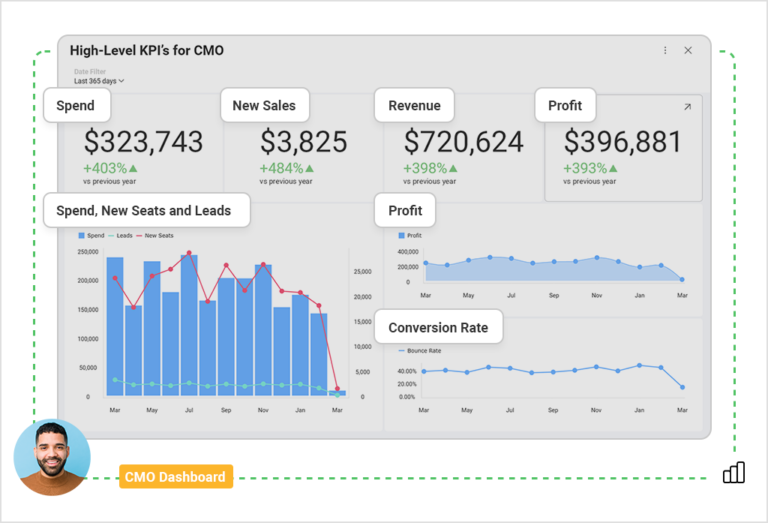Close the High-Level KPI's dashboard
Screen dimensions: 768x523
pyautogui.click(x=688, y=50)
